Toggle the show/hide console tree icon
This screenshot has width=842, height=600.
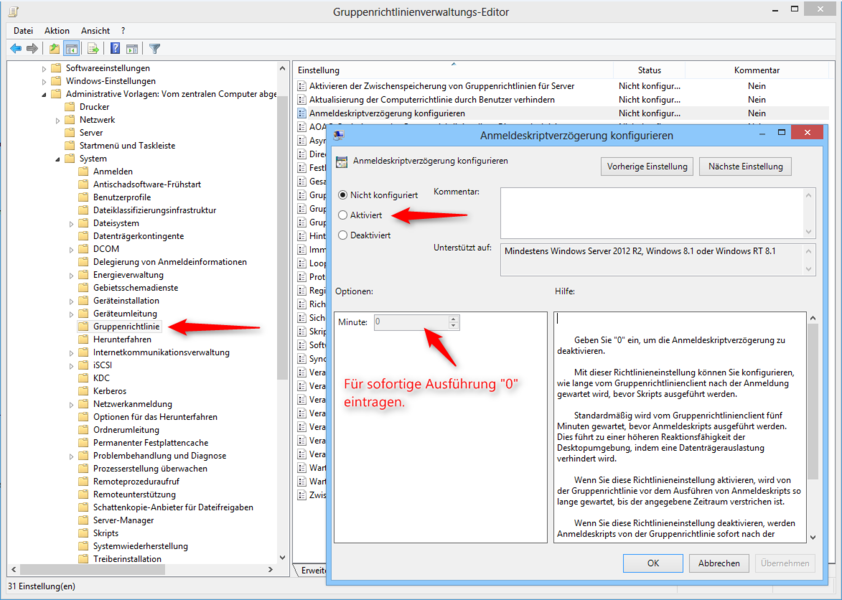point(72,48)
